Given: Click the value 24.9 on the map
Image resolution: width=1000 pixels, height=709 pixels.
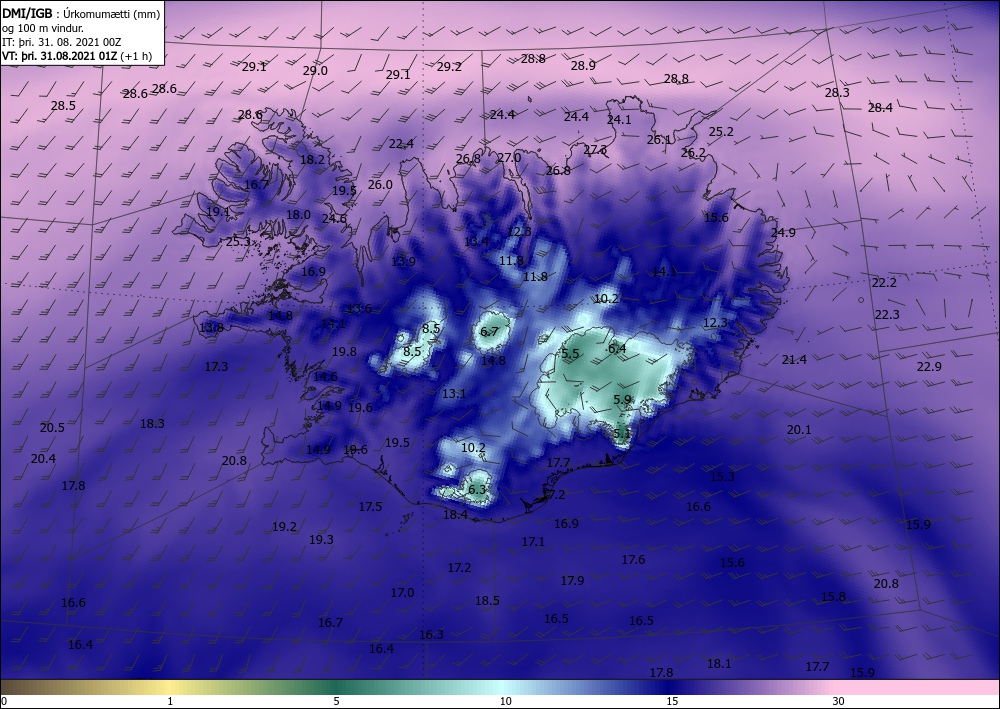Looking at the screenshot, I should (783, 233).
